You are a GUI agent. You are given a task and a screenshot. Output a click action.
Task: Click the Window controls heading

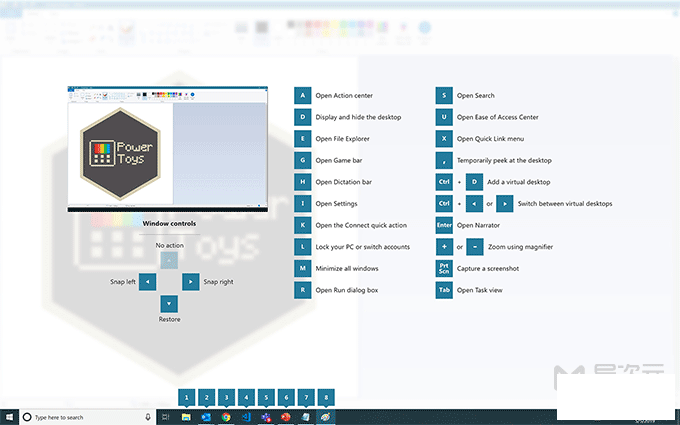(x=169, y=224)
